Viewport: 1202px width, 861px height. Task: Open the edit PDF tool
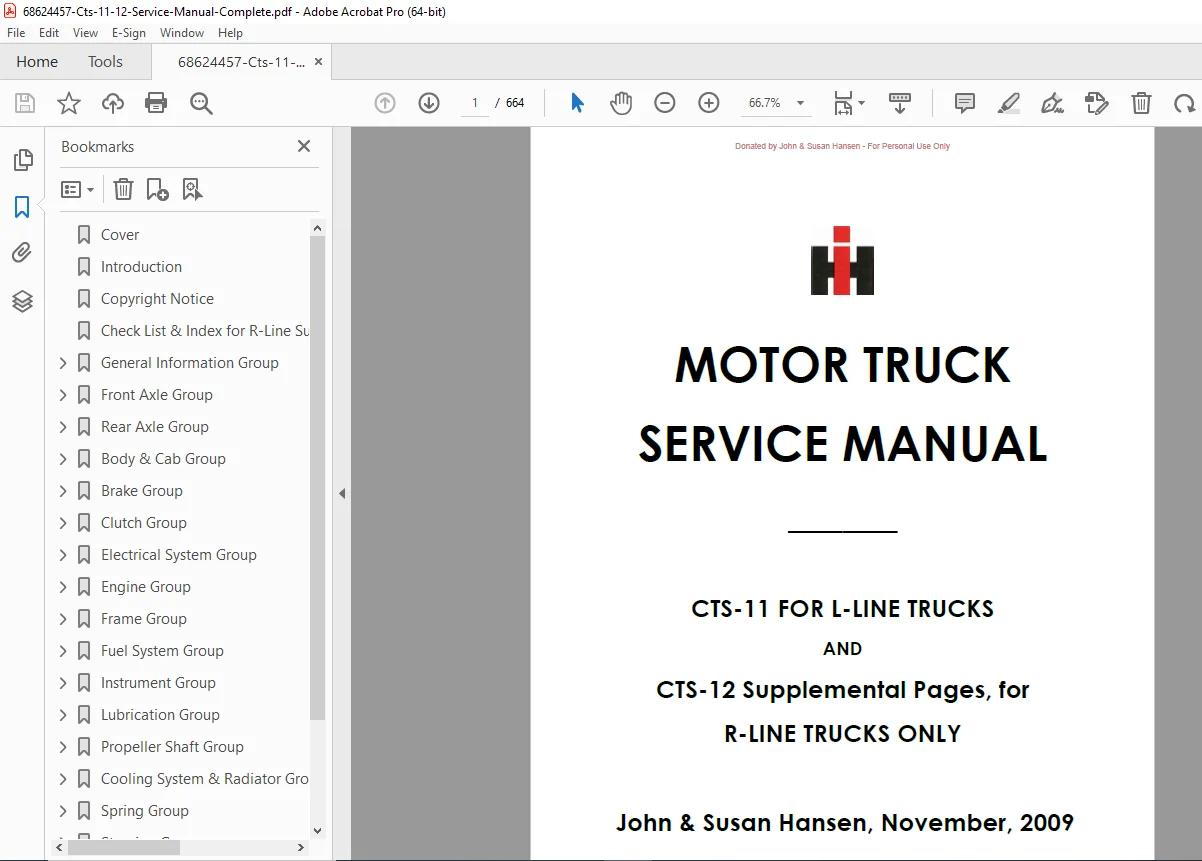(1097, 103)
